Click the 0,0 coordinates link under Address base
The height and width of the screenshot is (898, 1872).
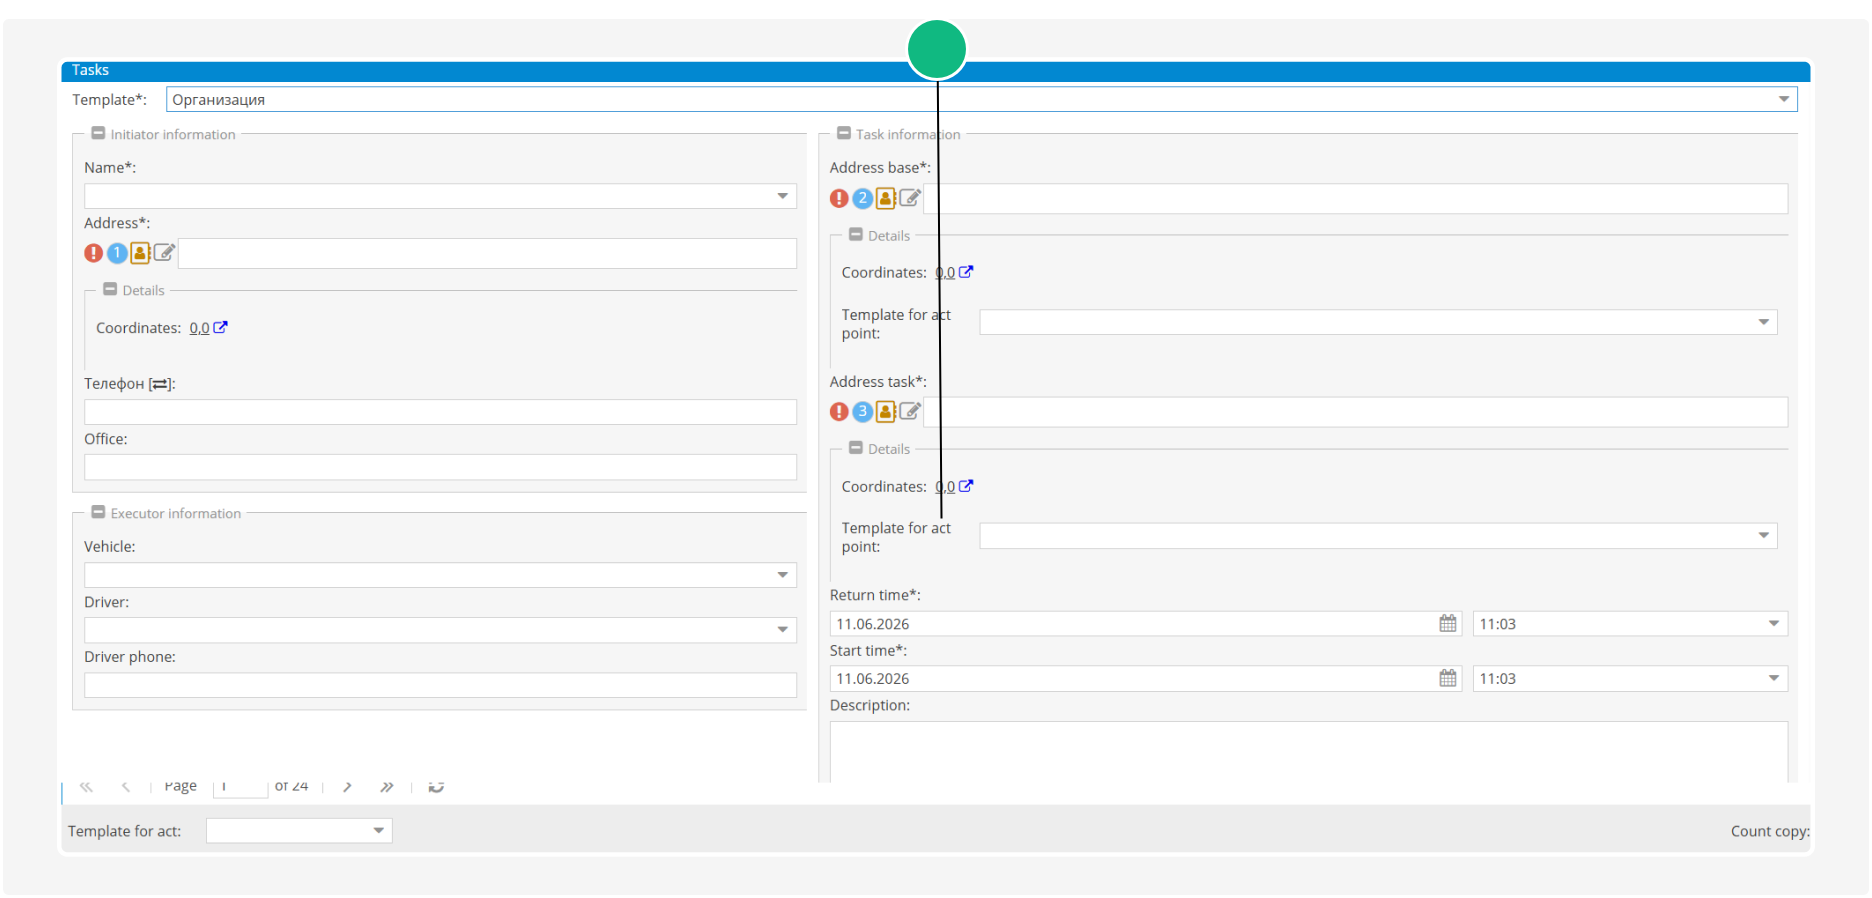point(945,272)
